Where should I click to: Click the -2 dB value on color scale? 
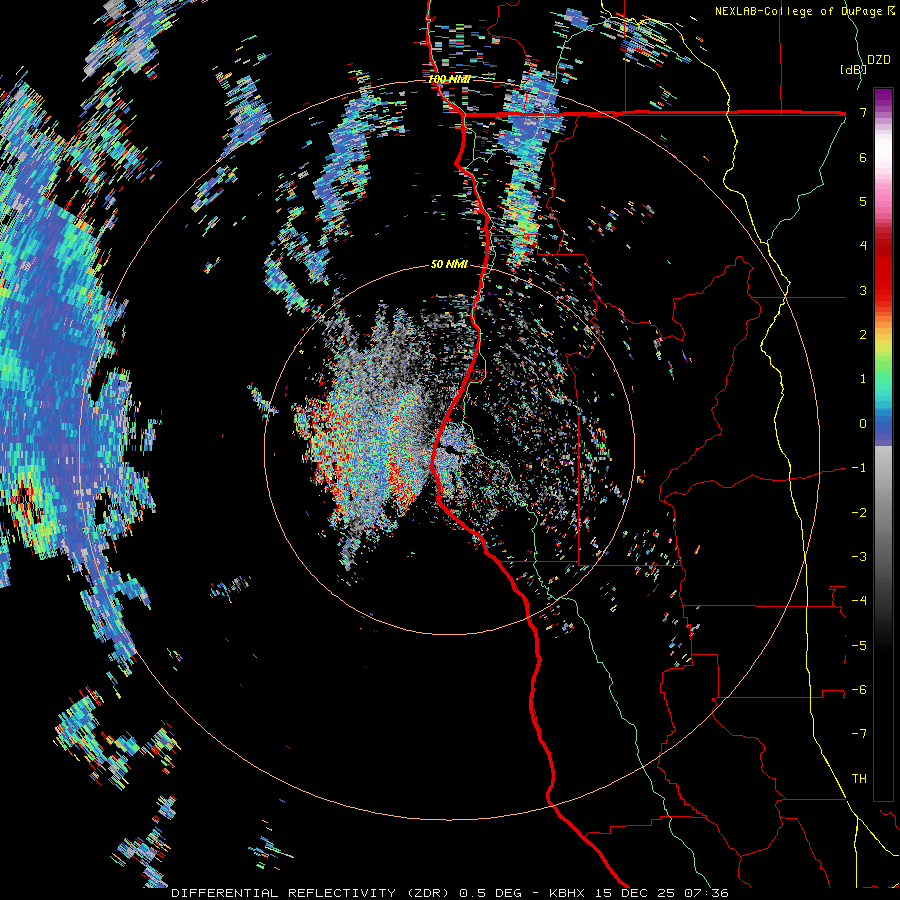(x=859, y=513)
